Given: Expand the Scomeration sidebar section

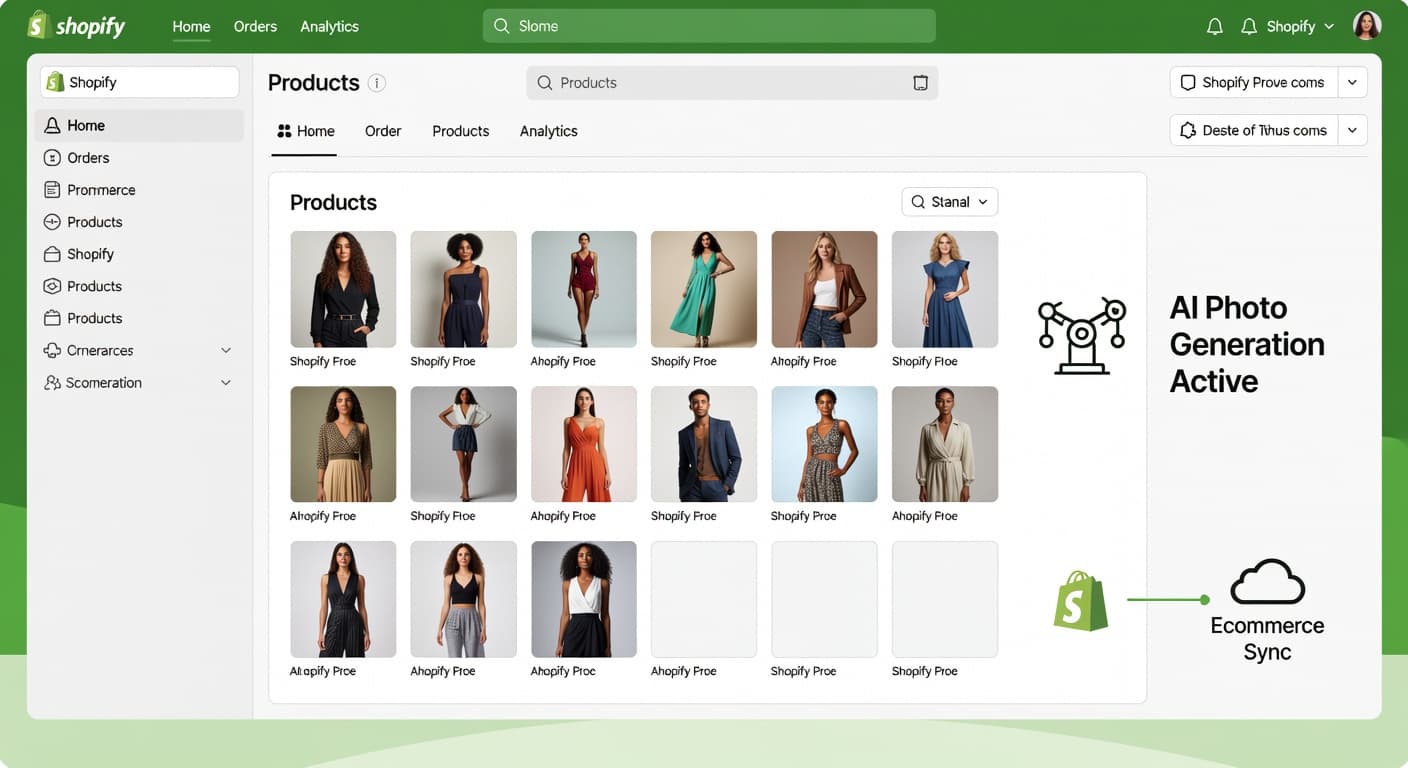Looking at the screenshot, I should point(226,383).
